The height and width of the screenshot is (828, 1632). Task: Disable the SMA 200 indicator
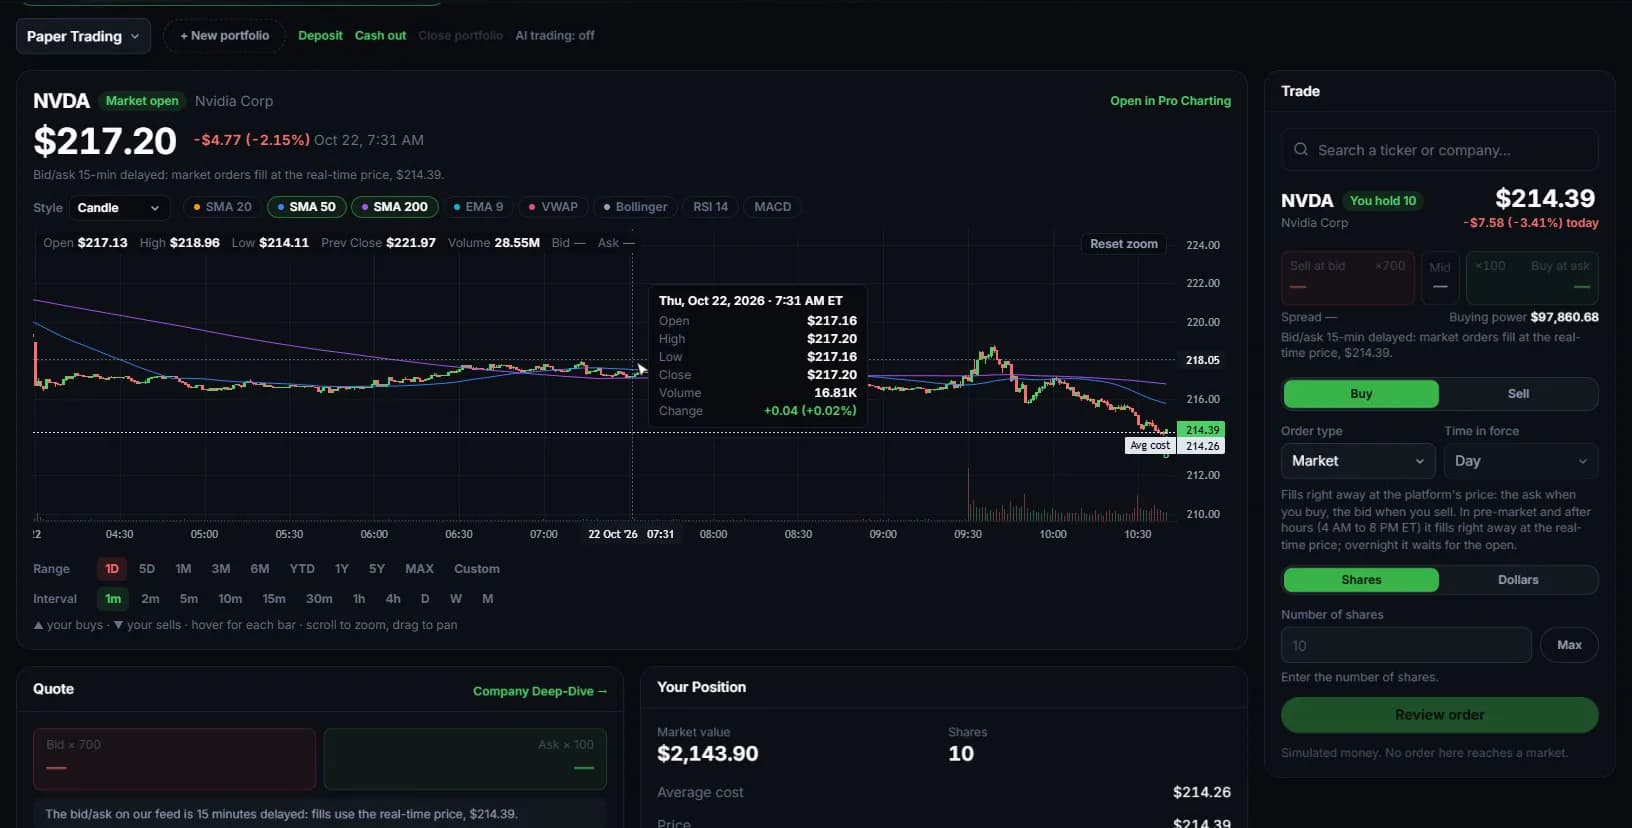pyautogui.click(x=394, y=207)
